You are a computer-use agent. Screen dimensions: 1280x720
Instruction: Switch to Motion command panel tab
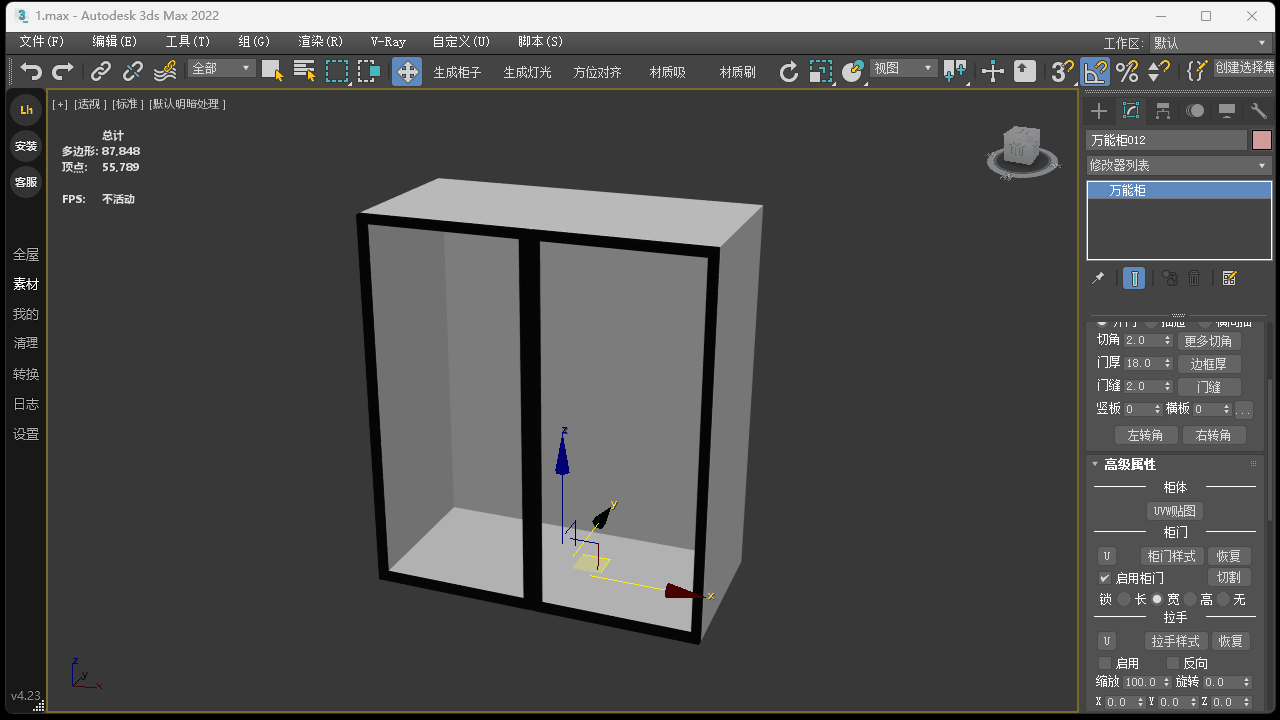[x=1195, y=111]
